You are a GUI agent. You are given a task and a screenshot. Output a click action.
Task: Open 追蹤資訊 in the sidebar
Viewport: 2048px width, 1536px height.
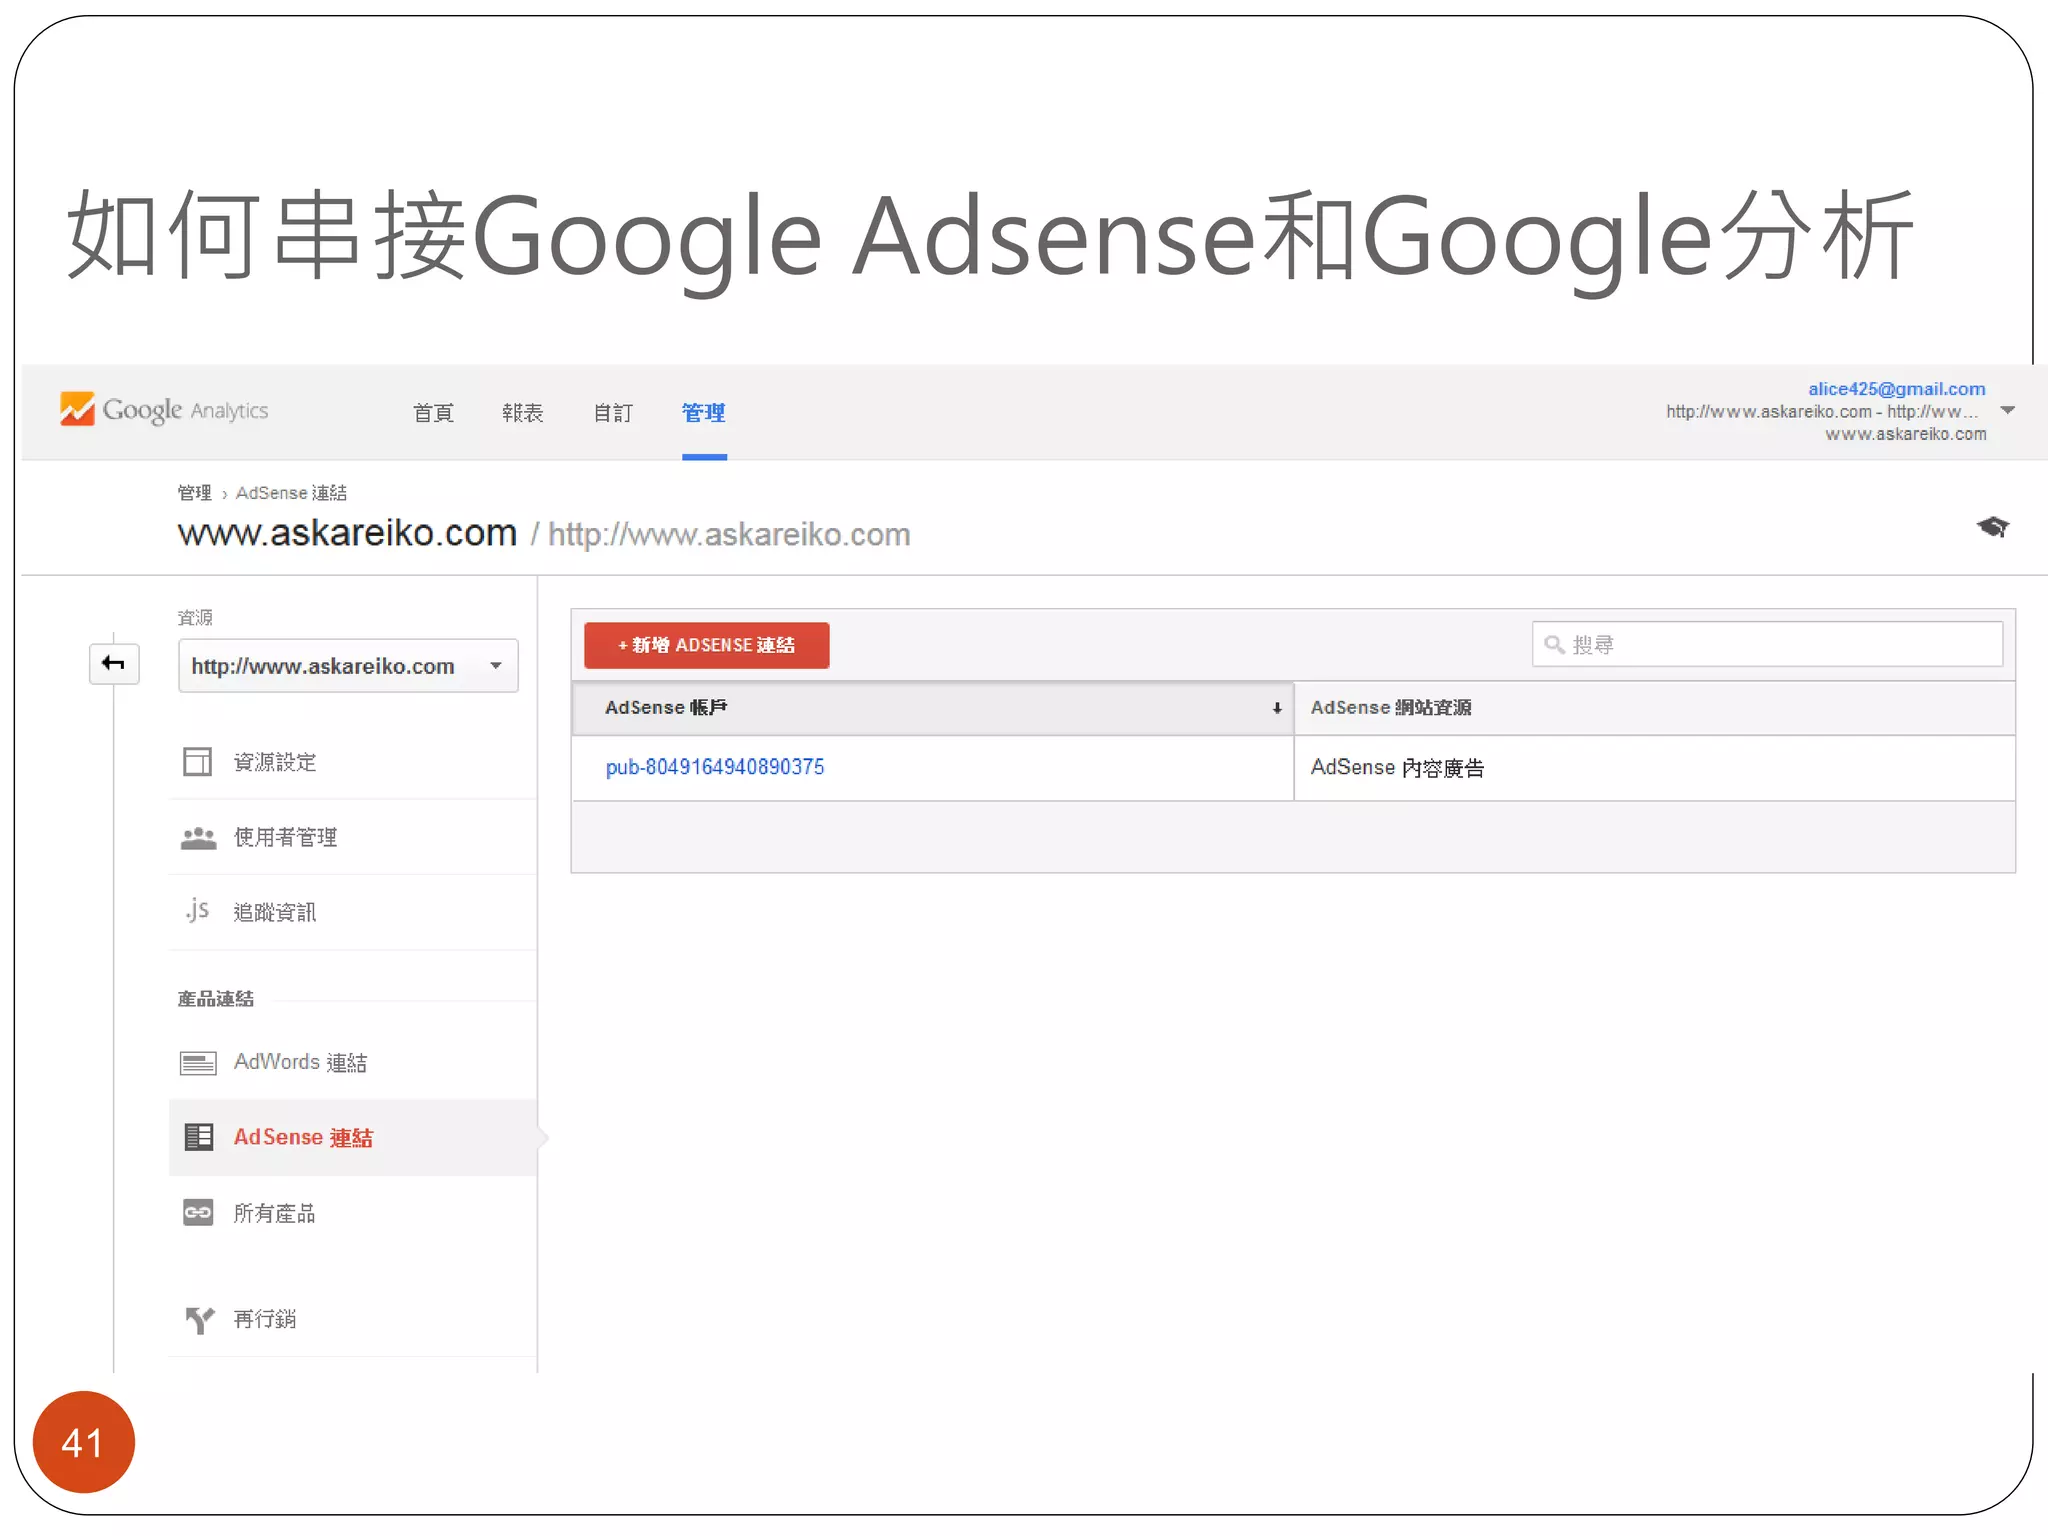[x=274, y=912]
